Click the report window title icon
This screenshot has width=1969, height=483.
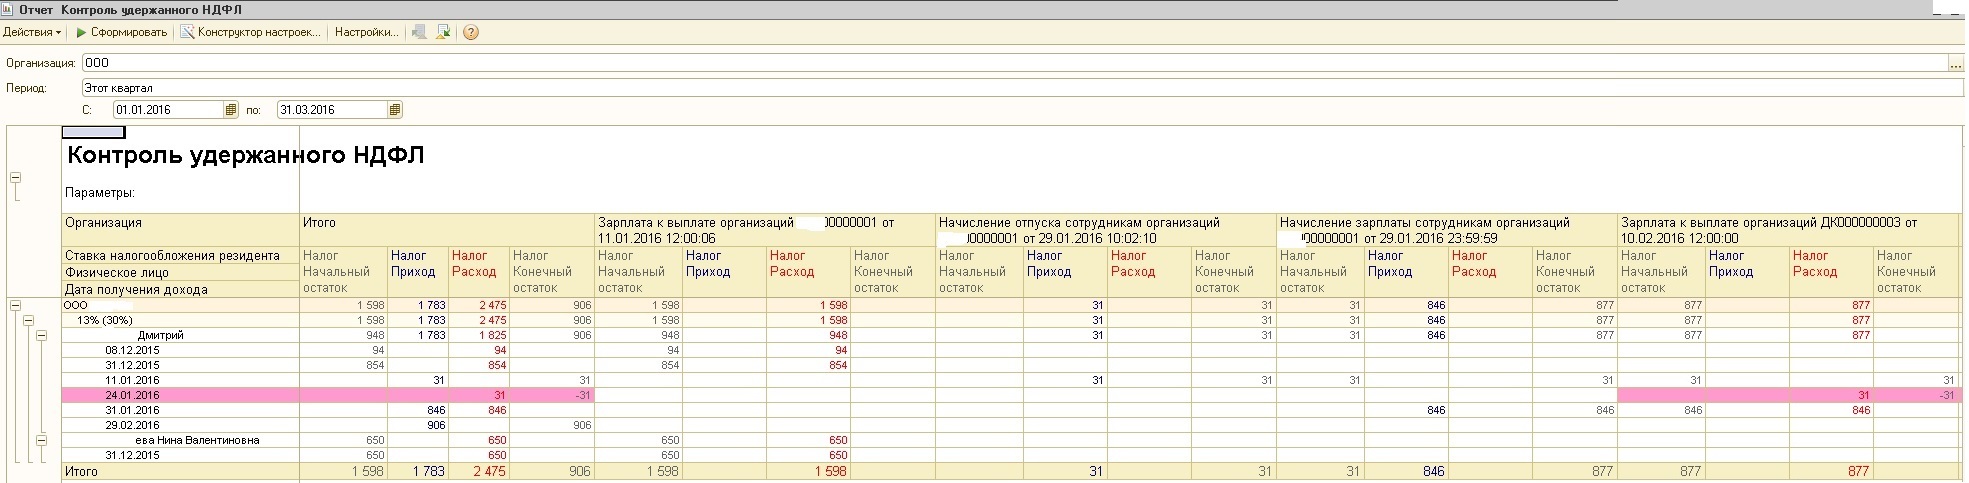coord(8,9)
